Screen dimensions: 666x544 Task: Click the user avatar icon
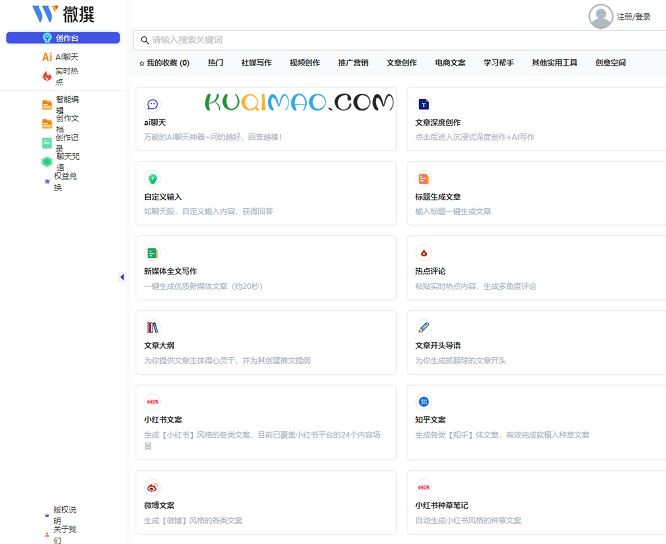coord(601,17)
